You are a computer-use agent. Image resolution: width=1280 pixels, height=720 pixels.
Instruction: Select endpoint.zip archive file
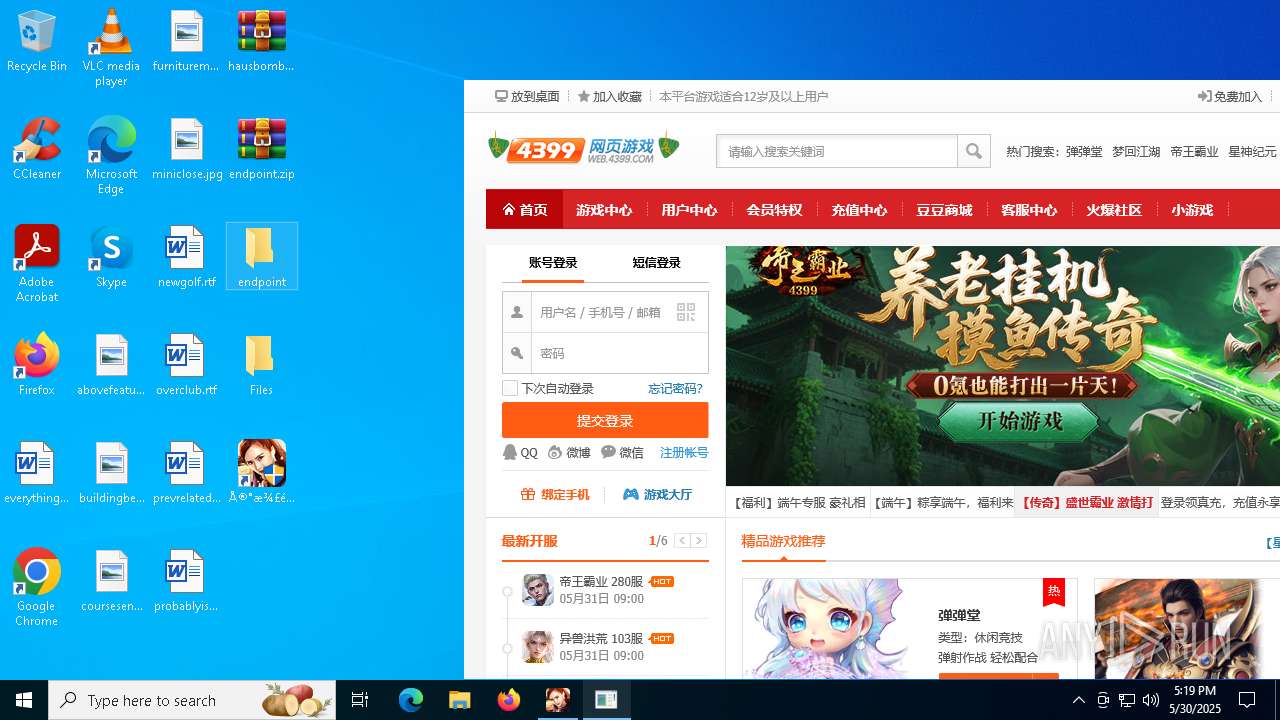click(261, 150)
